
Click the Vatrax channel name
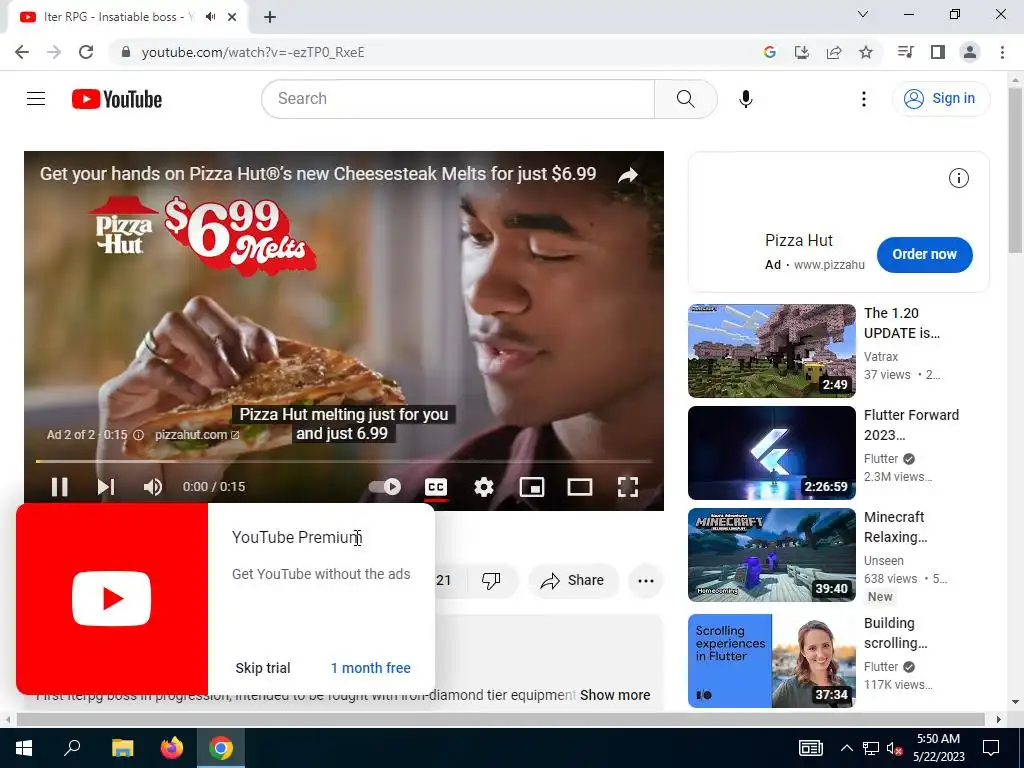881,357
